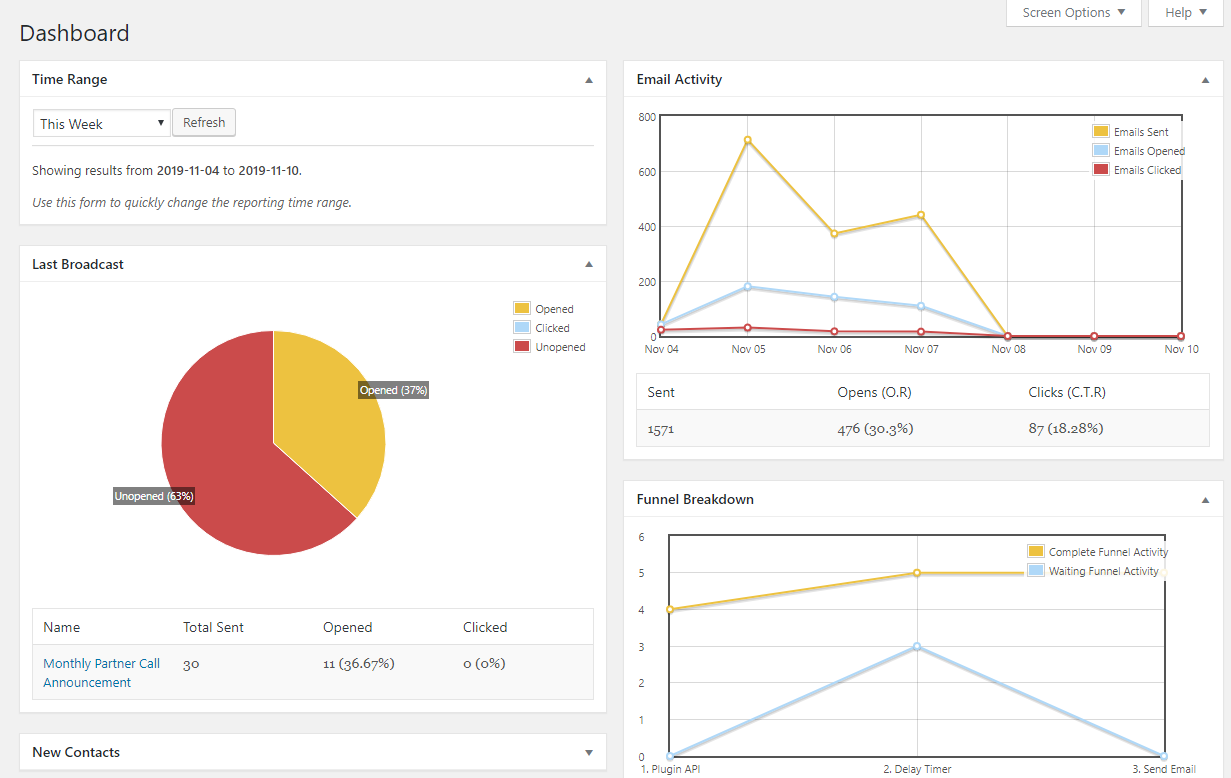This screenshot has height=778, width=1231.
Task: Click the Complete Funnel Activity legend swatch
Action: [x=1036, y=552]
